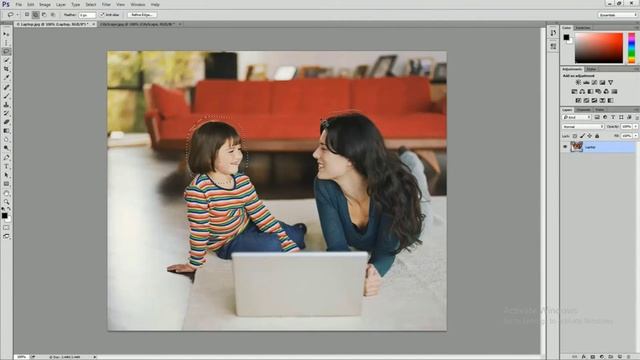The width and height of the screenshot is (640, 360).
Task: Open the Filter menu
Action: point(106,4)
